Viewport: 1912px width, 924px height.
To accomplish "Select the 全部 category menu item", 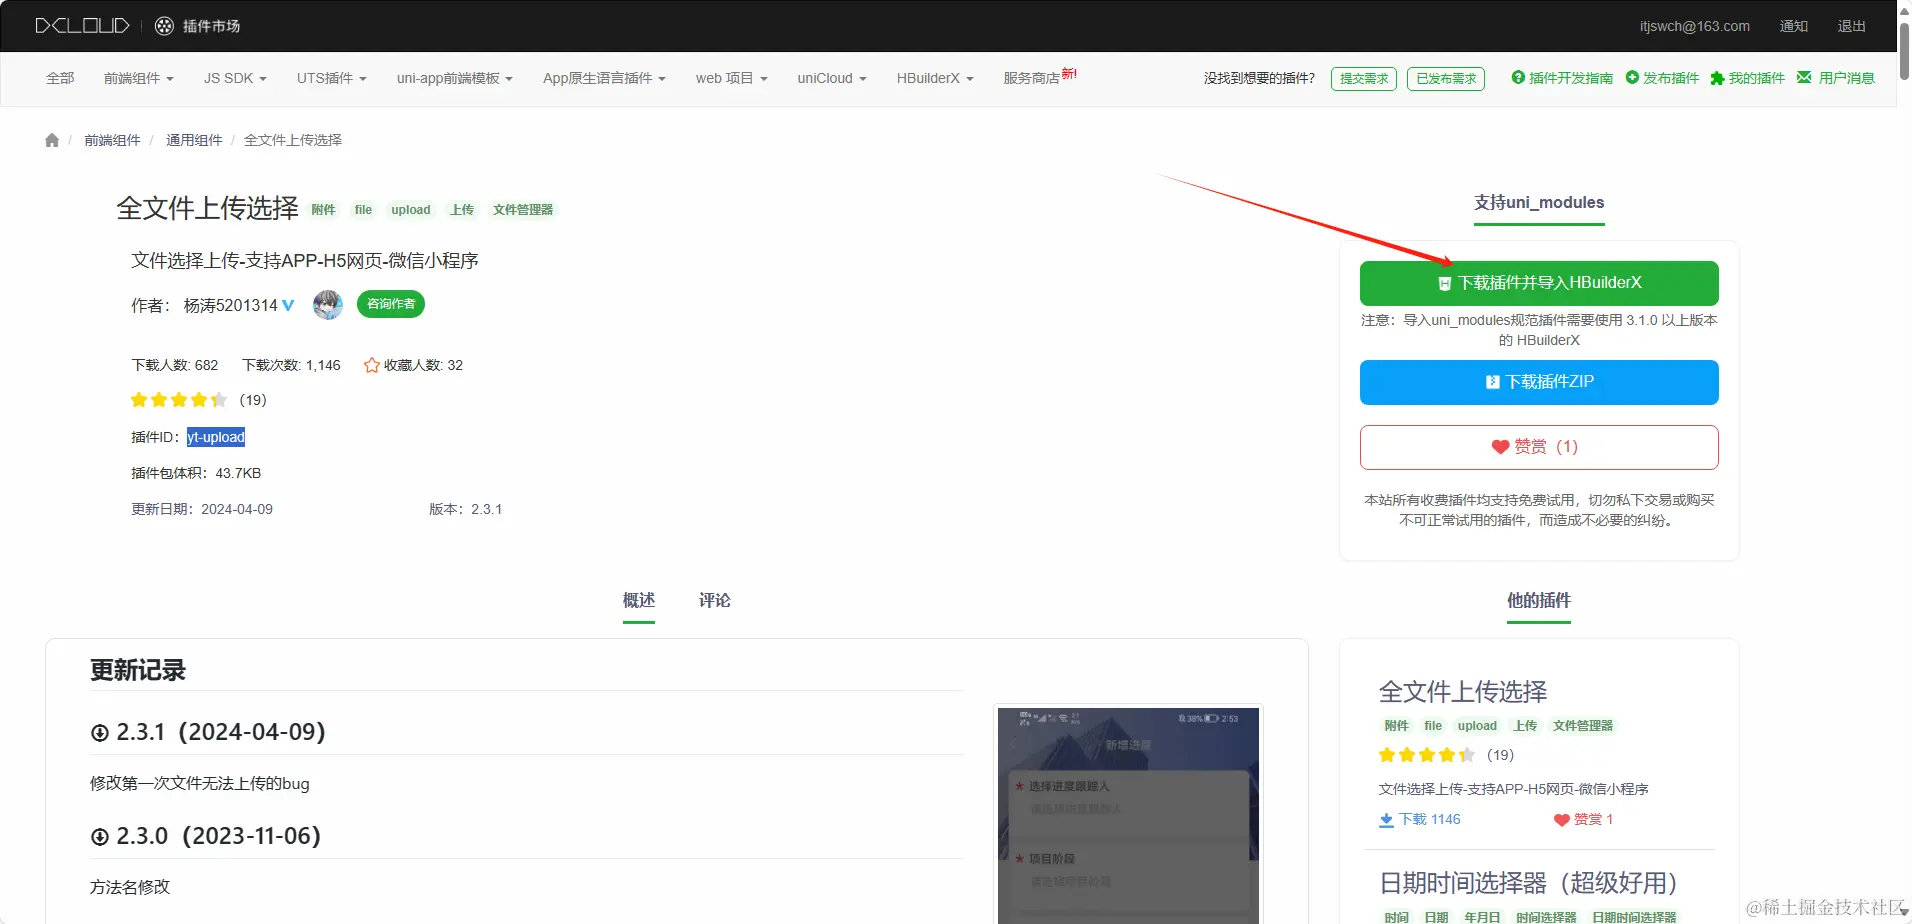I will pyautogui.click(x=60, y=78).
